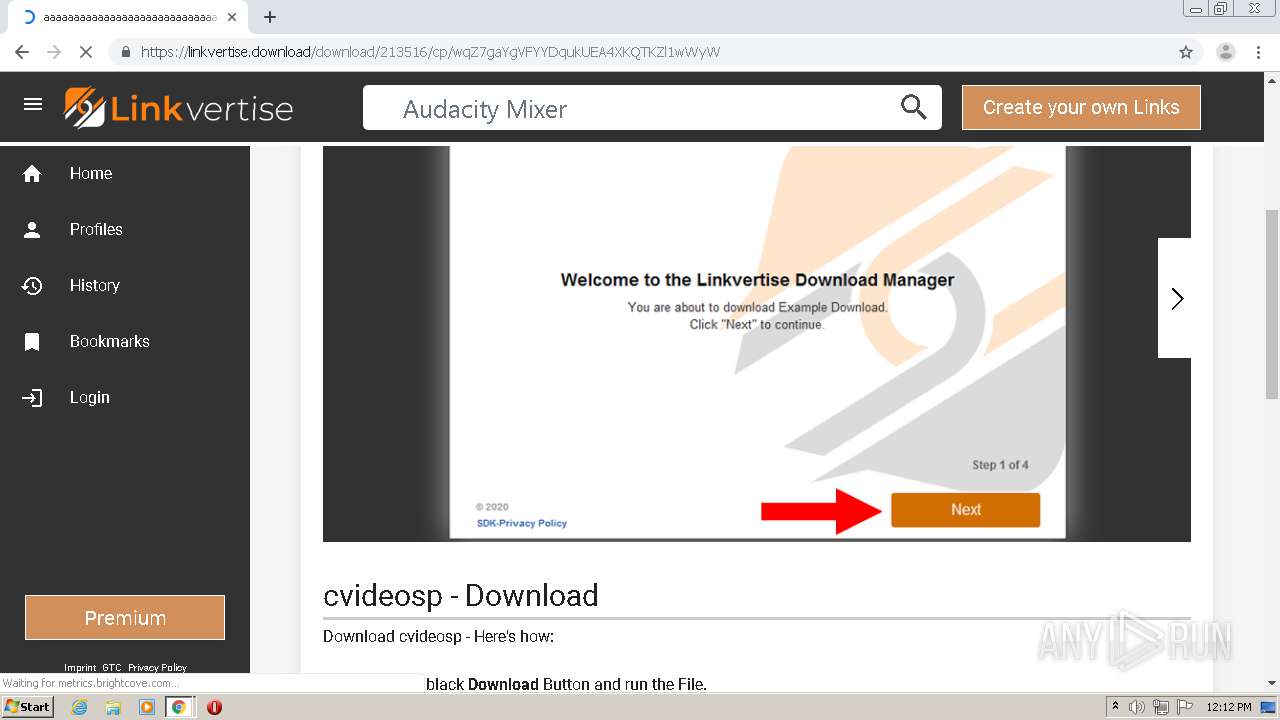Click the Step 1 of 4 text

(x=1000, y=465)
